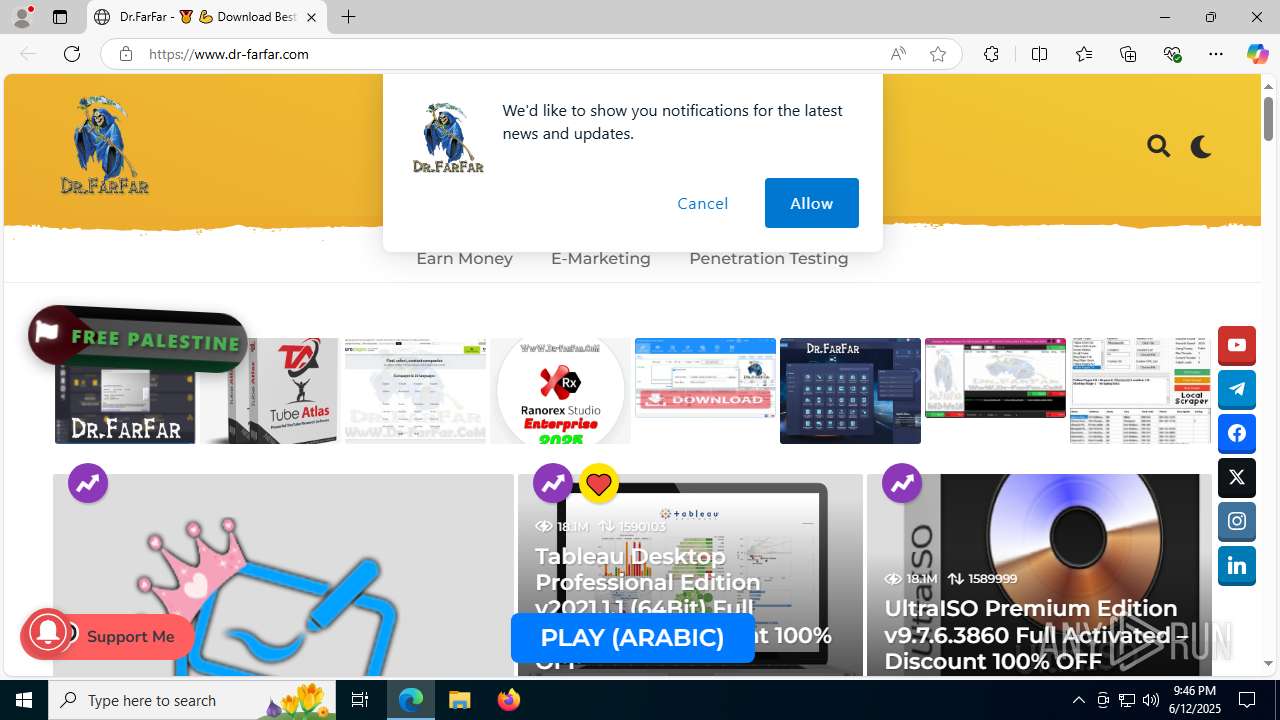Refresh the page in the browser

pyautogui.click(x=72, y=54)
